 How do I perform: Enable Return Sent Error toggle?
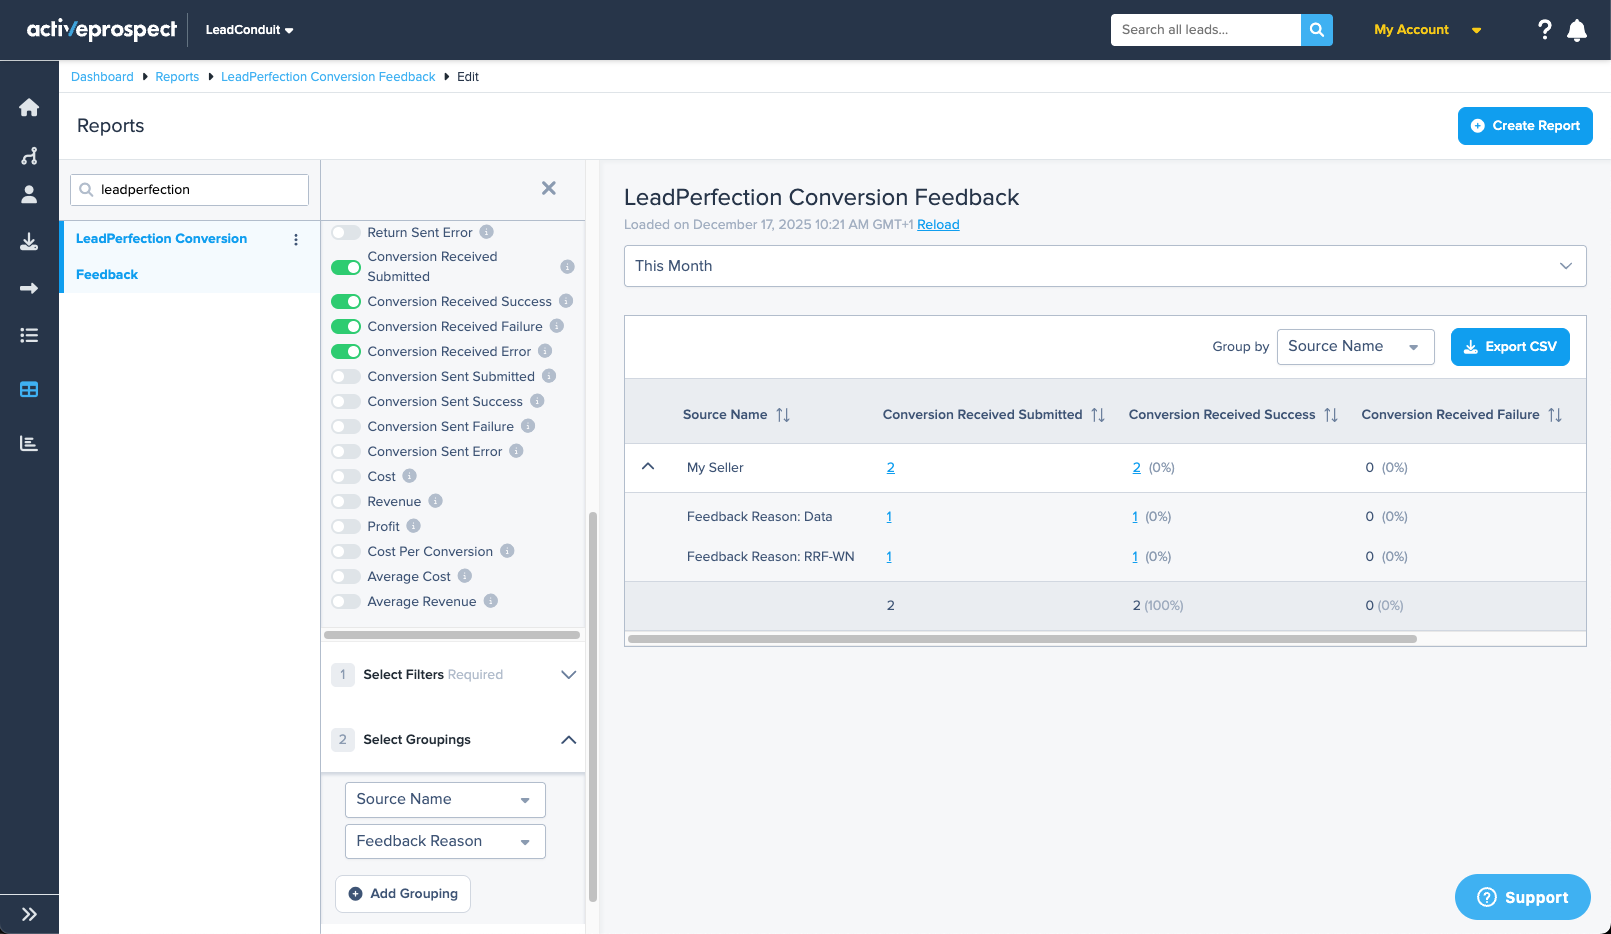346,232
